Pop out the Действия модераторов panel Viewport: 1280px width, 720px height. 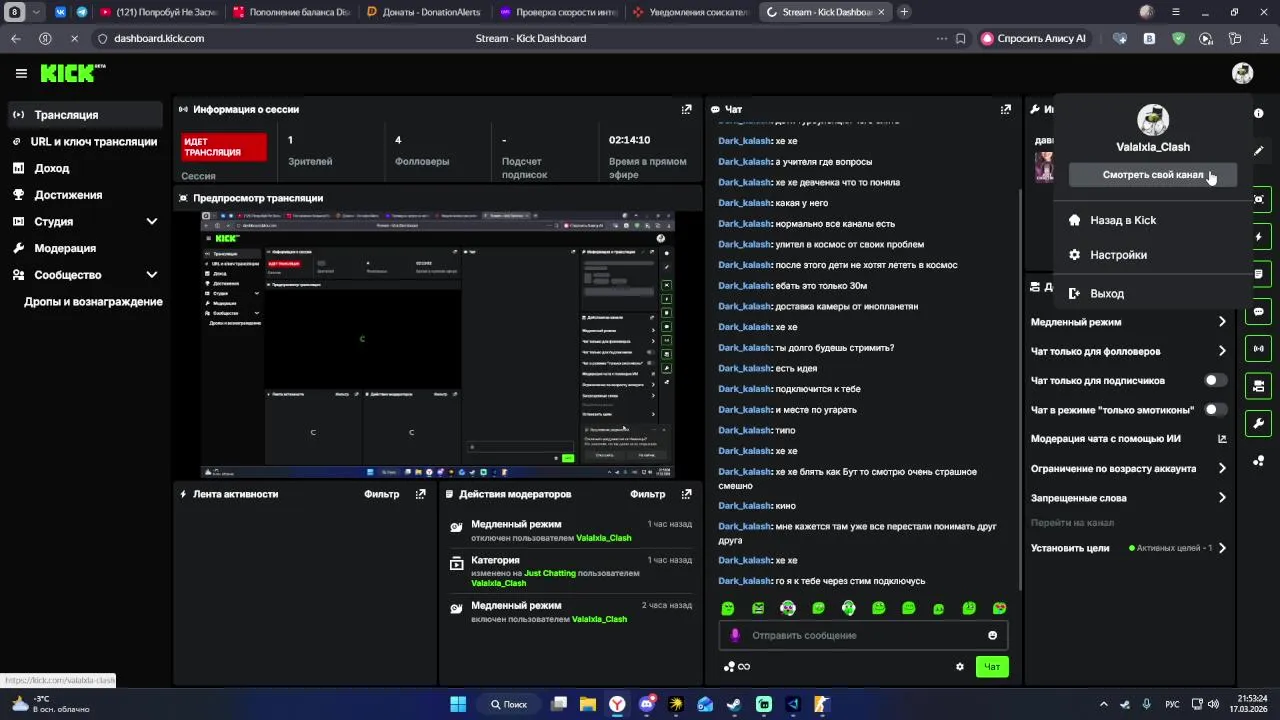(686, 494)
